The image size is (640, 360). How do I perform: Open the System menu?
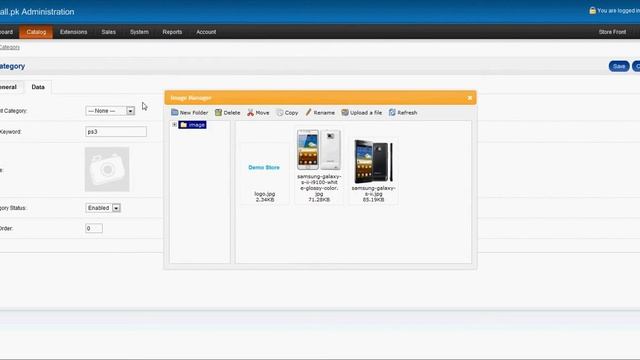pyautogui.click(x=139, y=32)
